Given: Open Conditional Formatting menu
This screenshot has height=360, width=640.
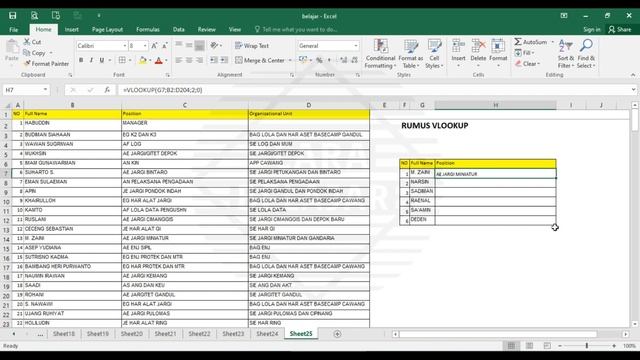Looking at the screenshot, I should click(380, 54).
